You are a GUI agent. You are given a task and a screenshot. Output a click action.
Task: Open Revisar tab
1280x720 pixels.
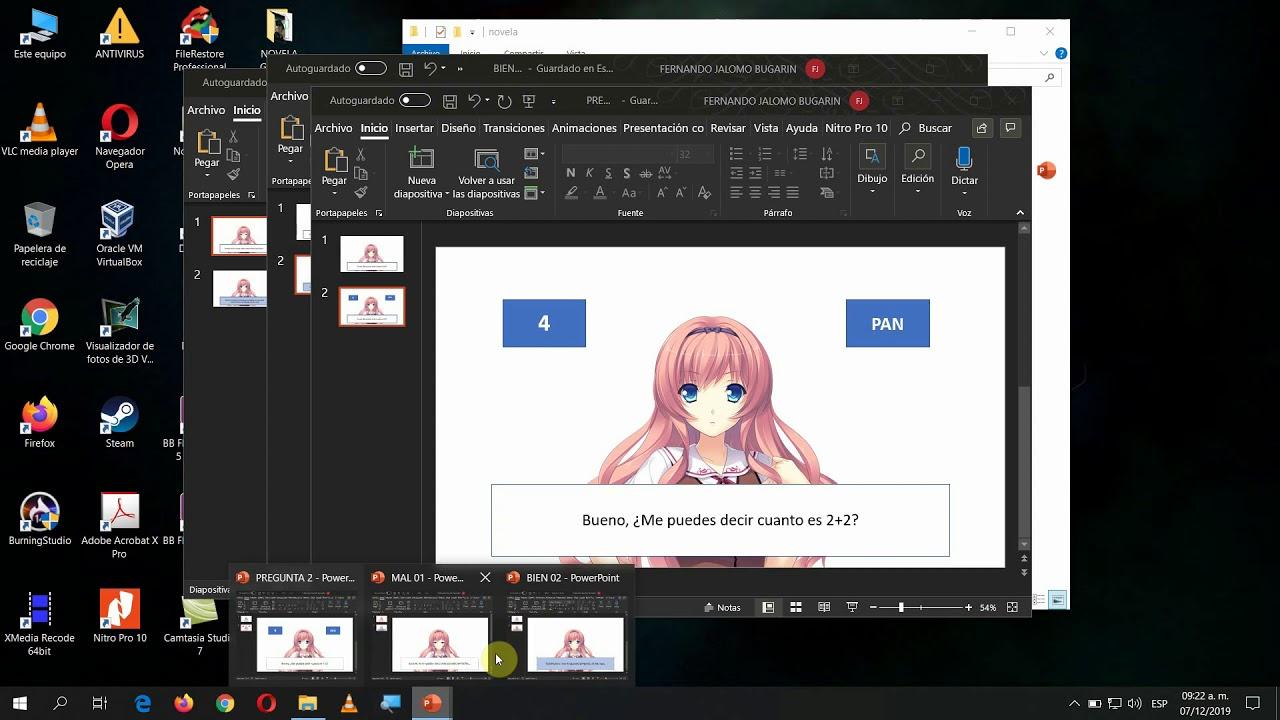[x=728, y=128]
